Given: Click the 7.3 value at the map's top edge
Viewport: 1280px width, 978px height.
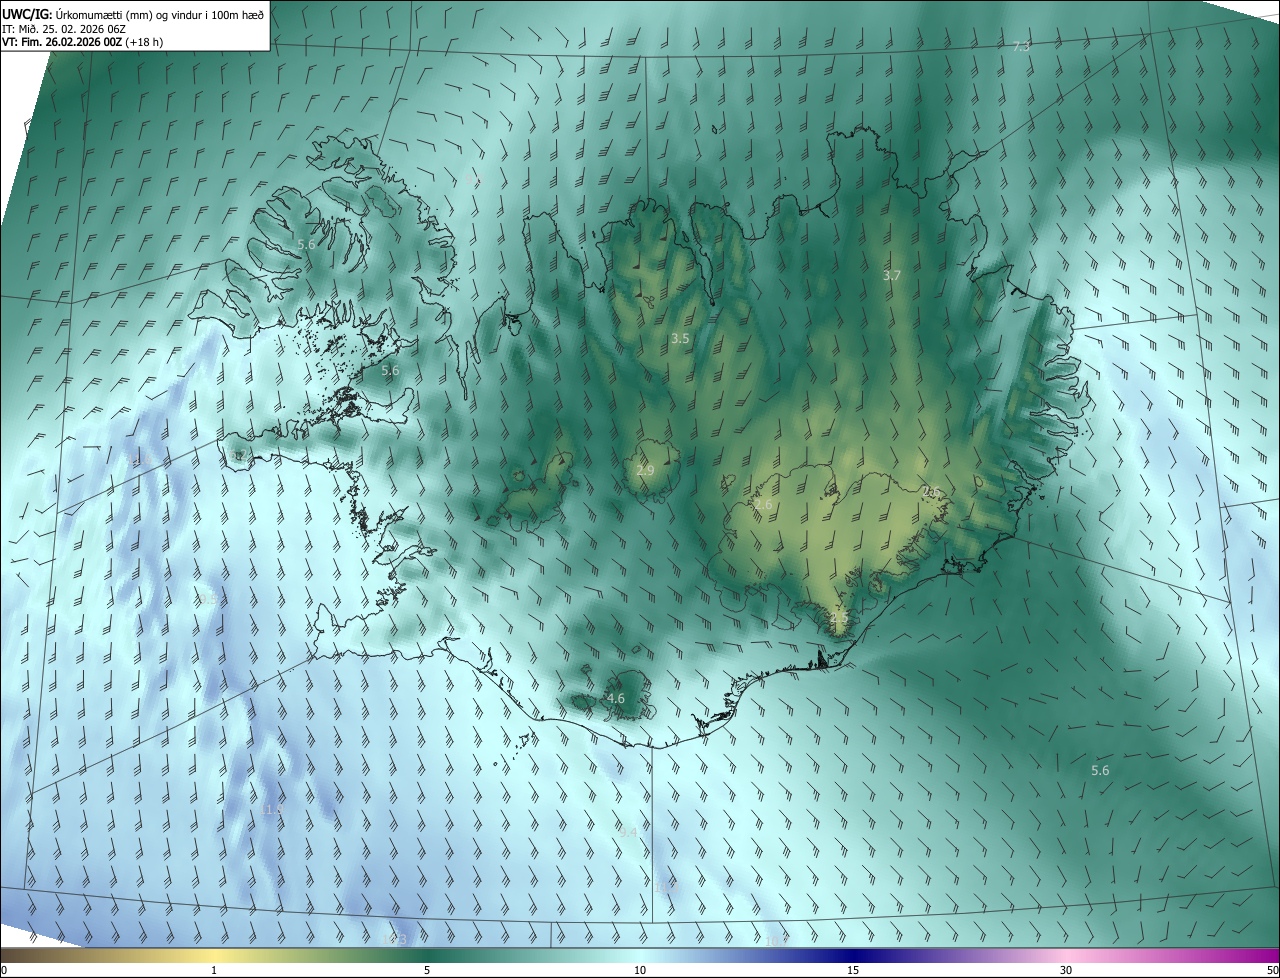Looking at the screenshot, I should [x=1021, y=47].
